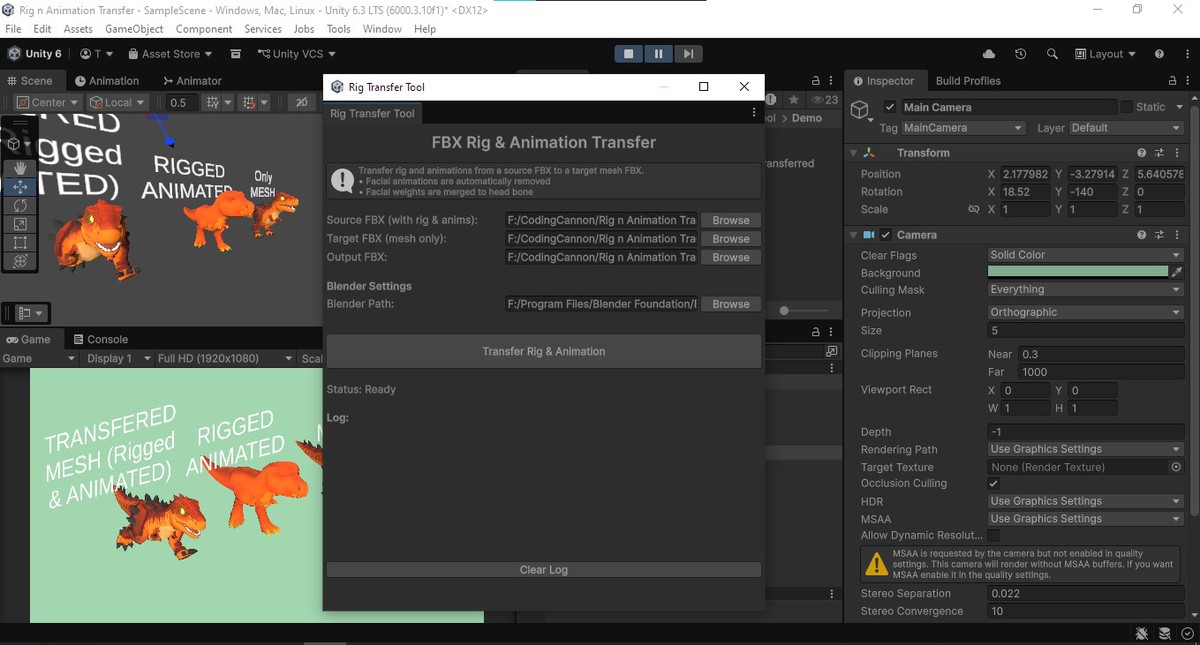Pick Background color with eyedropper
The height and width of the screenshot is (645, 1200).
(1177, 272)
